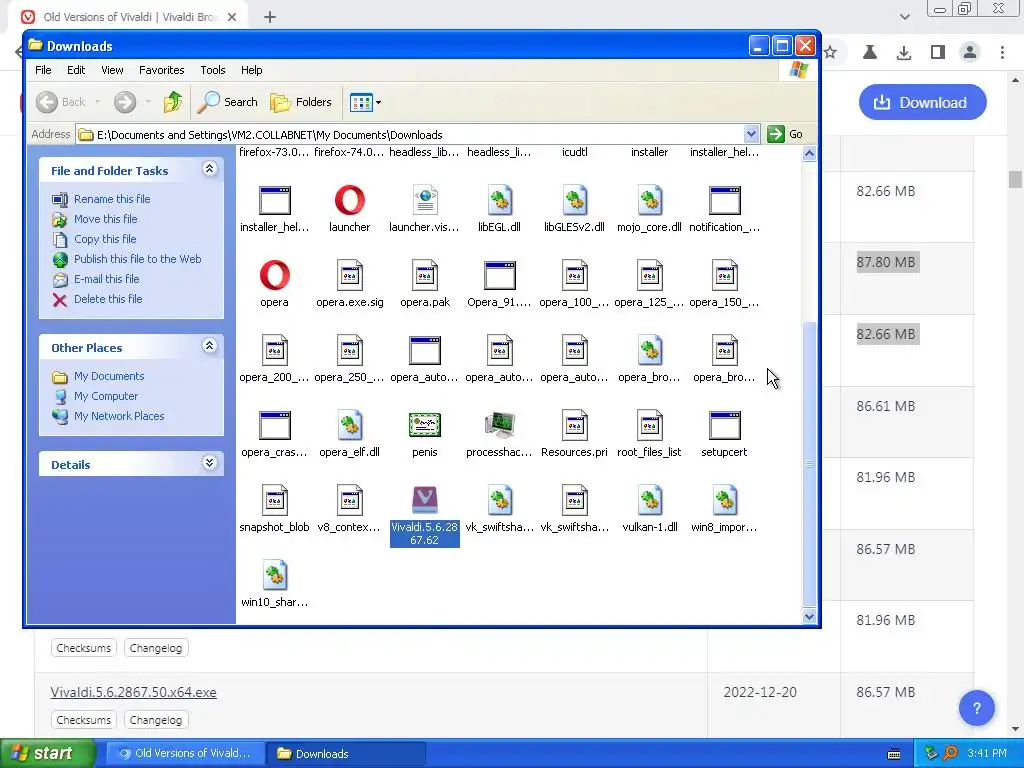Open the address bar dropdown
The image size is (1024, 768).
click(x=751, y=134)
